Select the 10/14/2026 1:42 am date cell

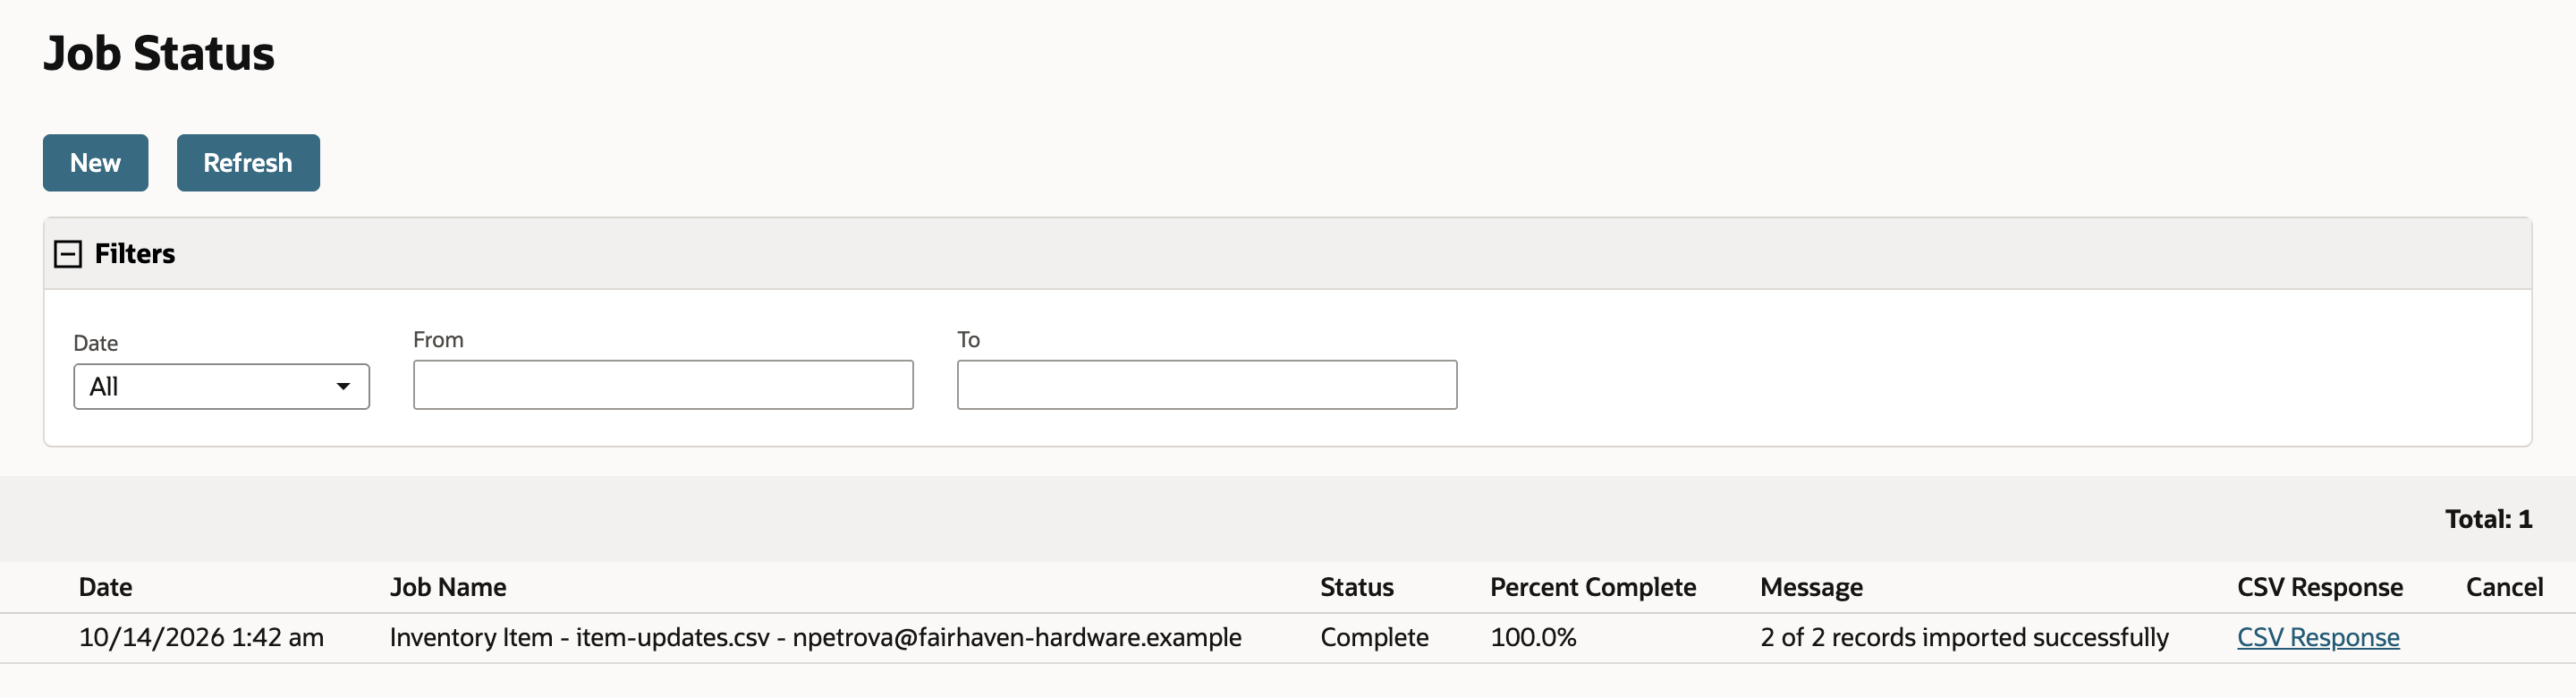(x=201, y=637)
